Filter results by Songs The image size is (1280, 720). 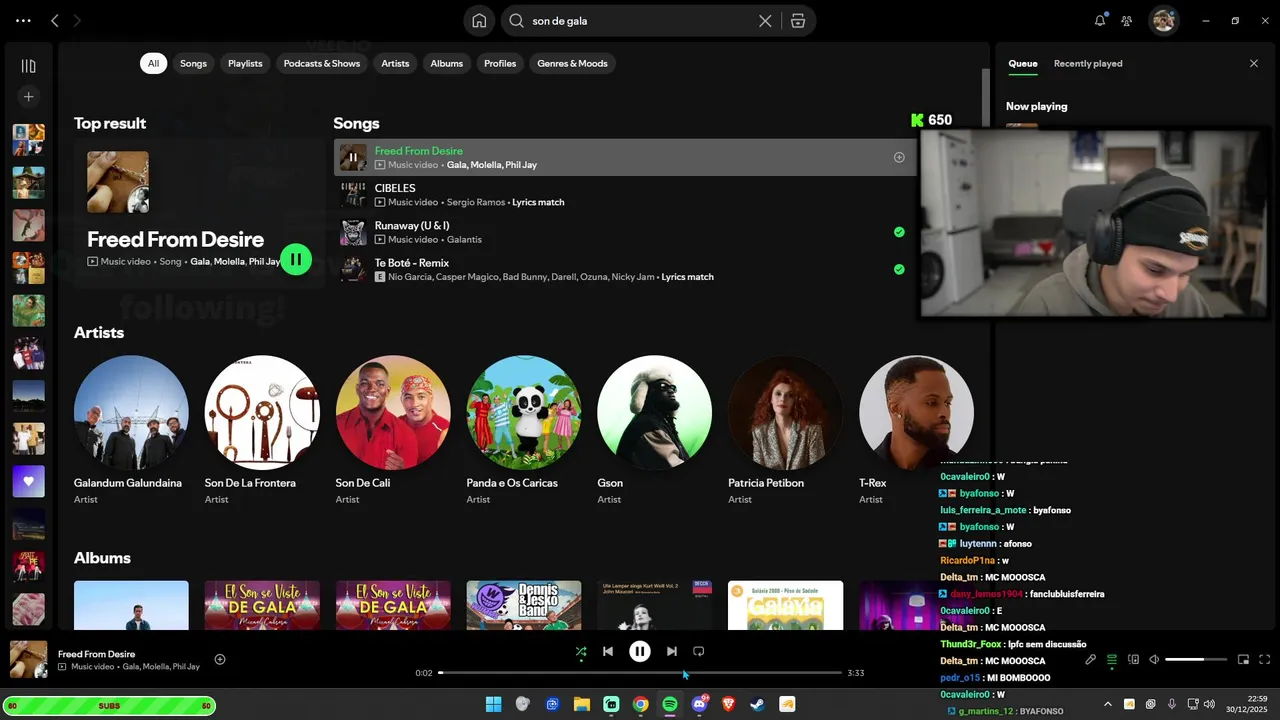(x=193, y=63)
